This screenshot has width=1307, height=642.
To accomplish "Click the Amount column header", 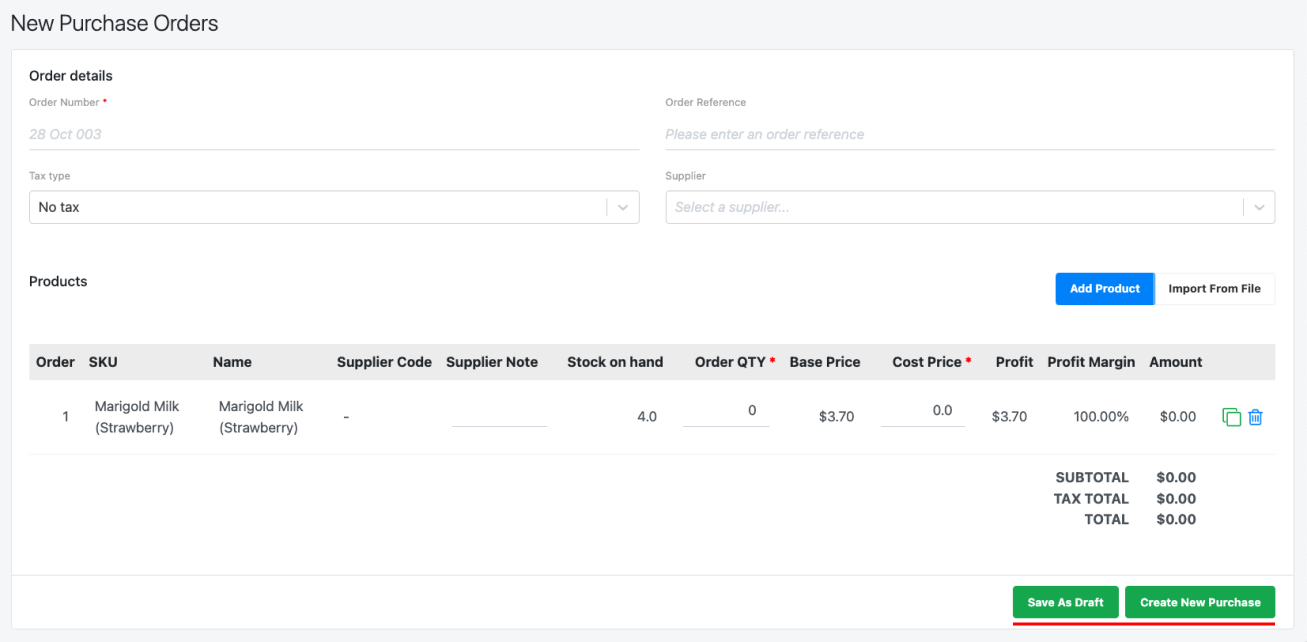I will [x=1176, y=362].
